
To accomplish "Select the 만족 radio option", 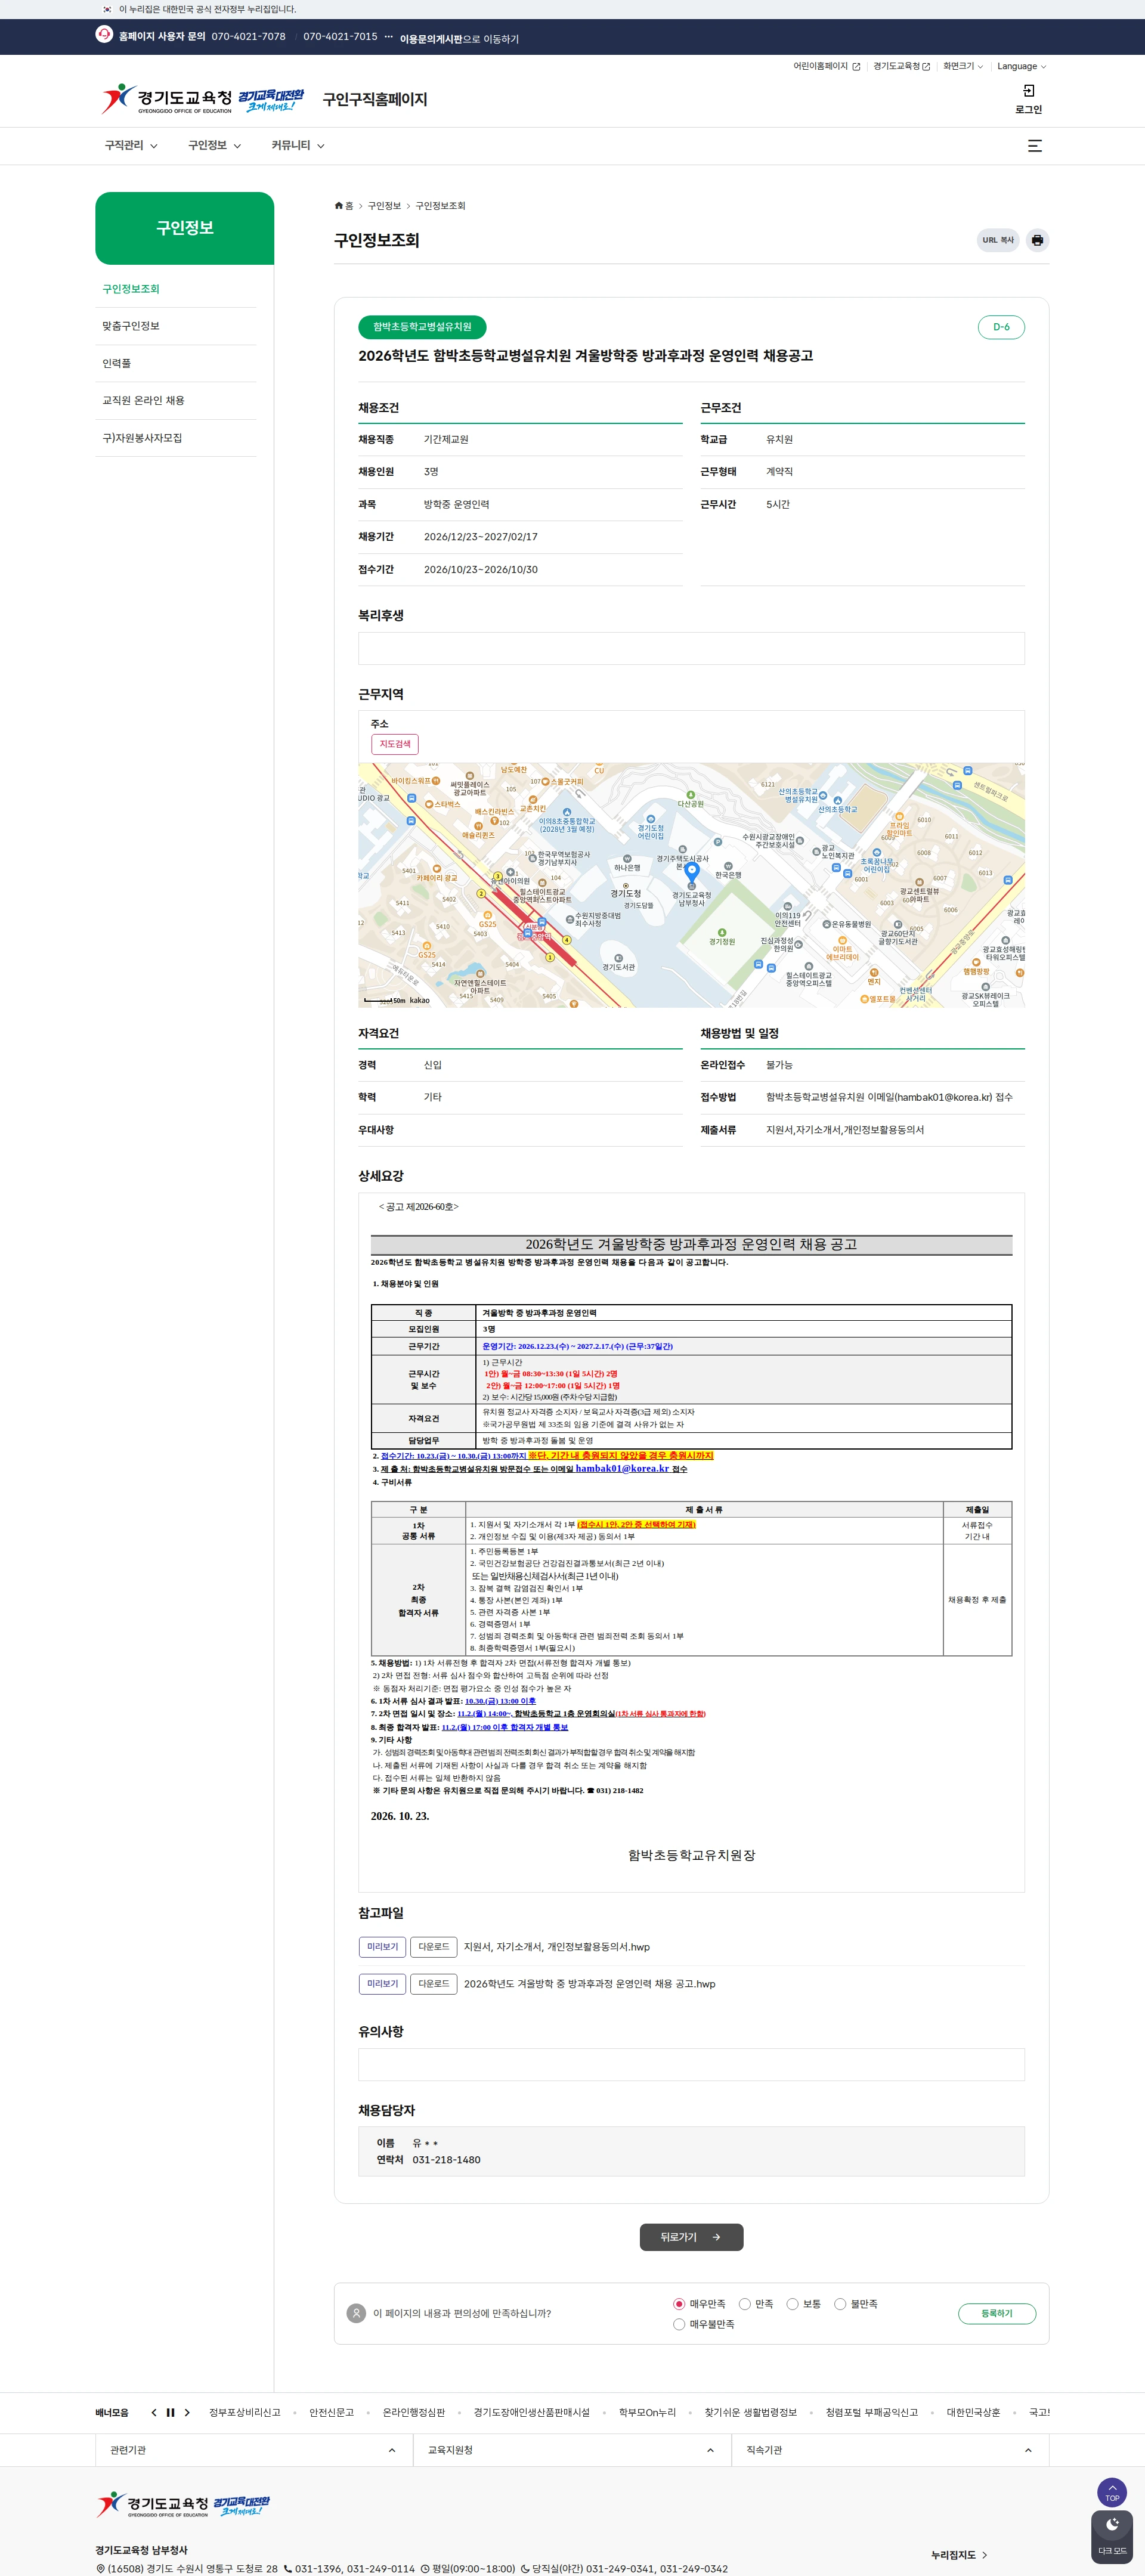I will [744, 2304].
